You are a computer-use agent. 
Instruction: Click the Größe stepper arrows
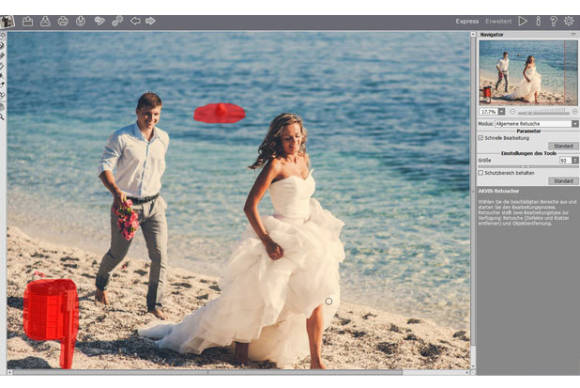click(575, 161)
